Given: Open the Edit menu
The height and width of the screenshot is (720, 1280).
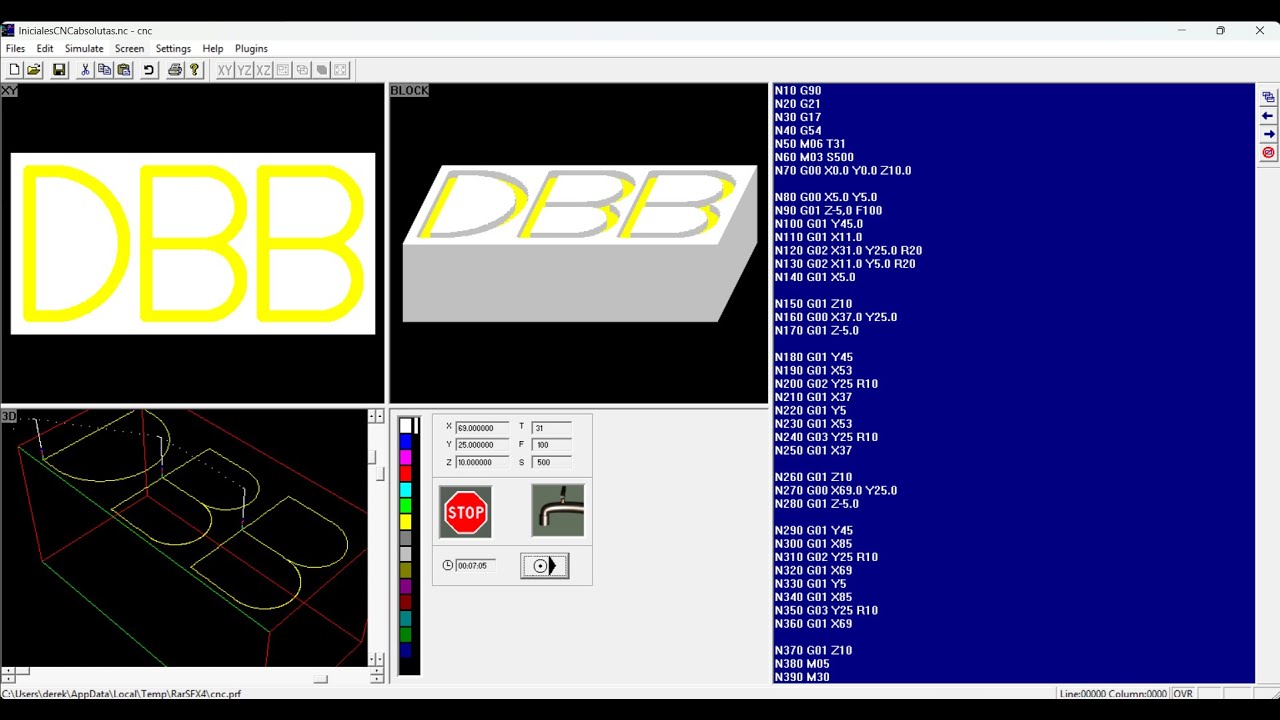Looking at the screenshot, I should tap(45, 48).
